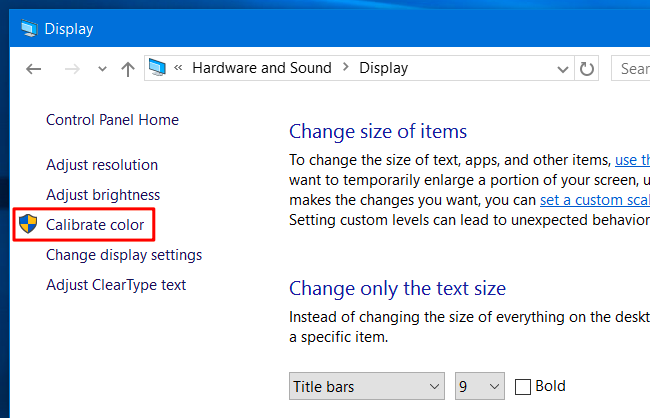Image resolution: width=650 pixels, height=418 pixels.
Task: Open Adjust brightness settings
Action: pos(103,195)
